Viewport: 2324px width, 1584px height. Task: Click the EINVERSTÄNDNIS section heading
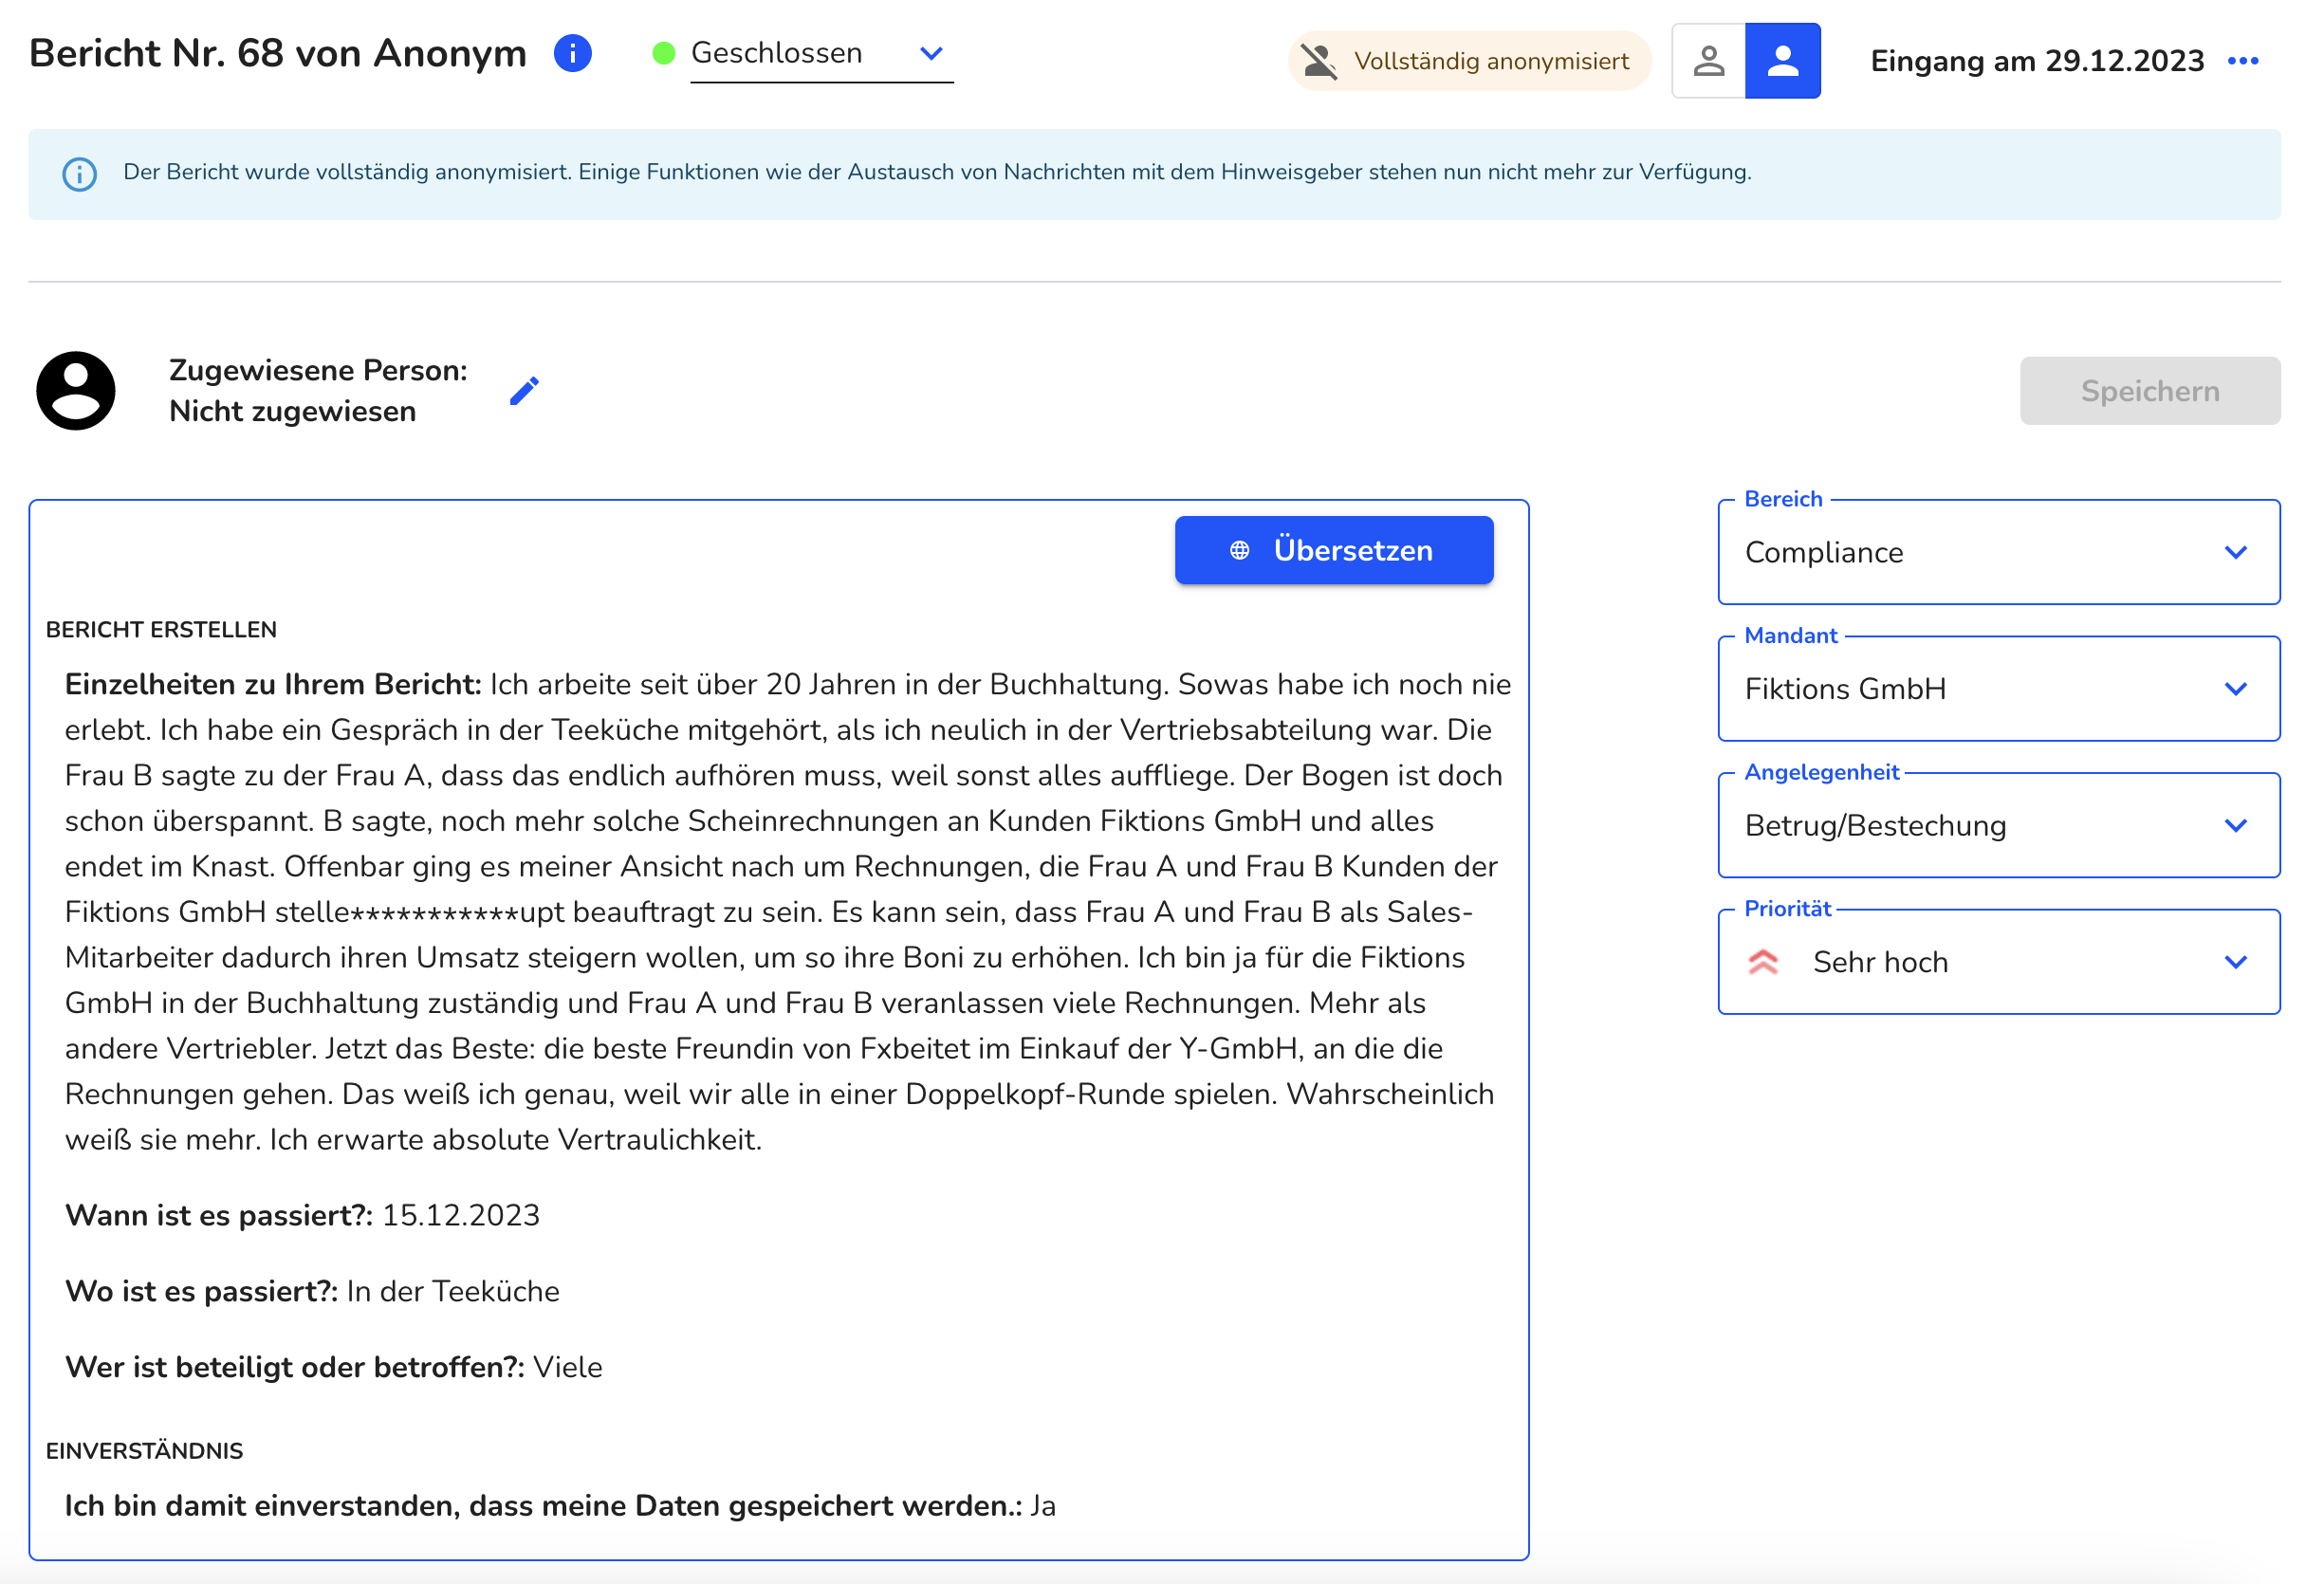(x=144, y=1451)
